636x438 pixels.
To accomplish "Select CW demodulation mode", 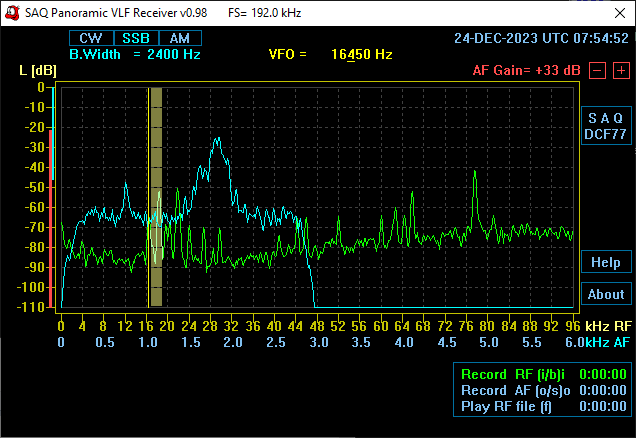I will pyautogui.click(x=90, y=38).
